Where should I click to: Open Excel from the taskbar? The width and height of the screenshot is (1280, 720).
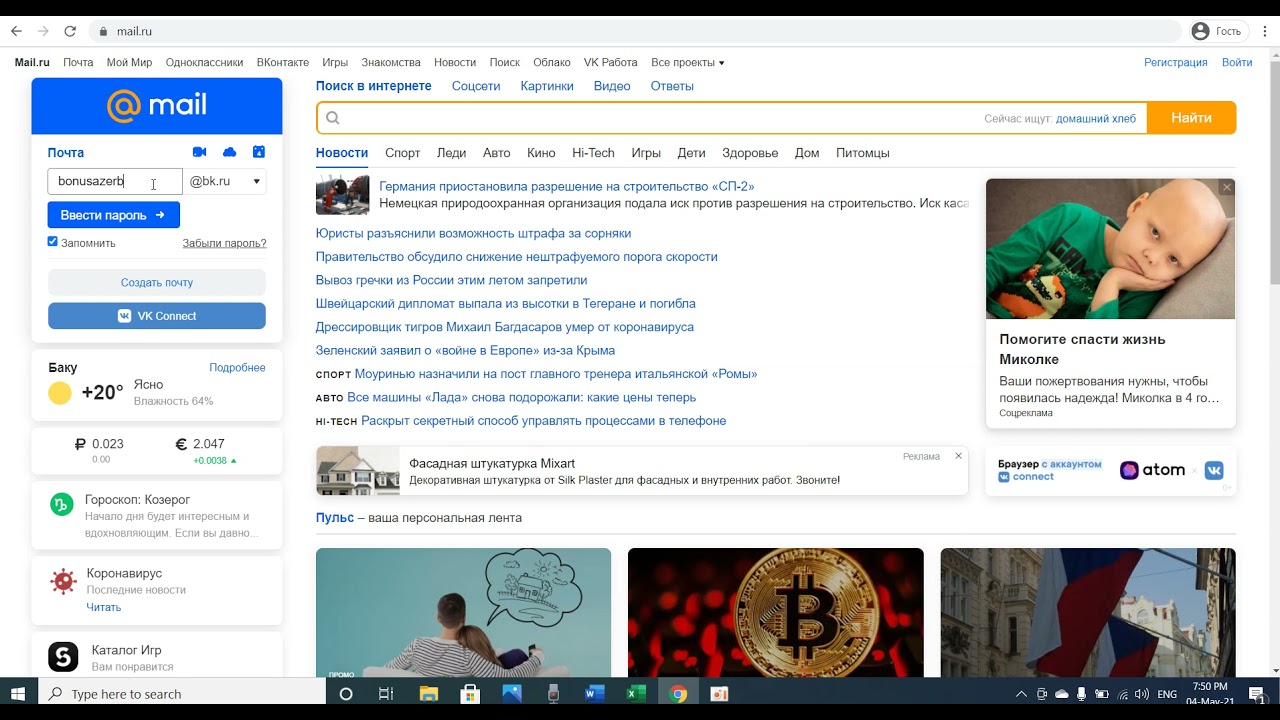point(636,694)
